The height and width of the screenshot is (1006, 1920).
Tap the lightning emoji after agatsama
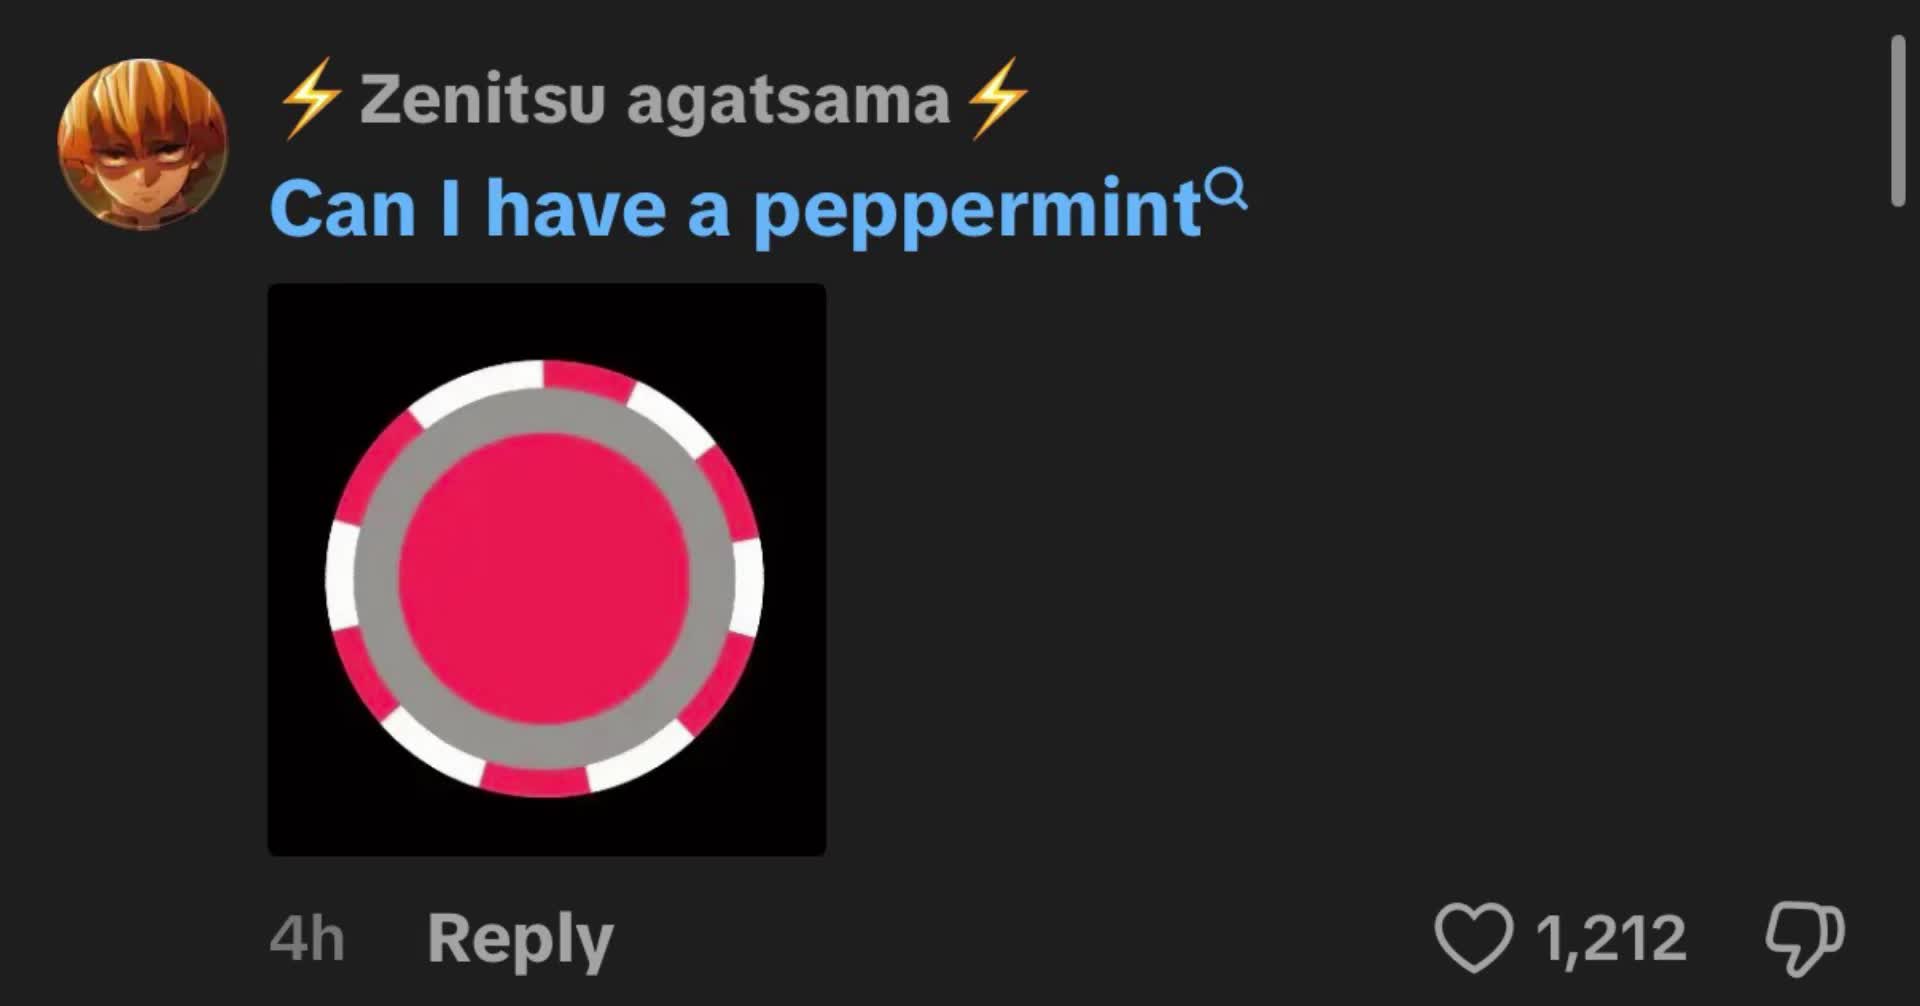coord(998,98)
